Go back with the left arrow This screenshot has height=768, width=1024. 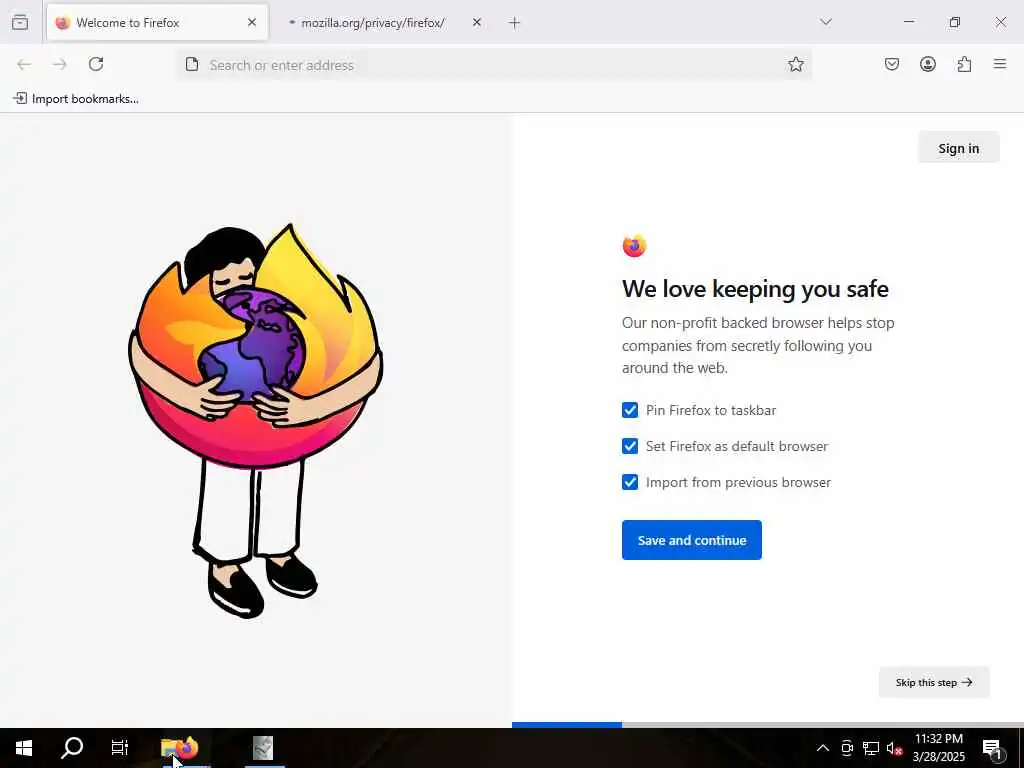point(24,64)
